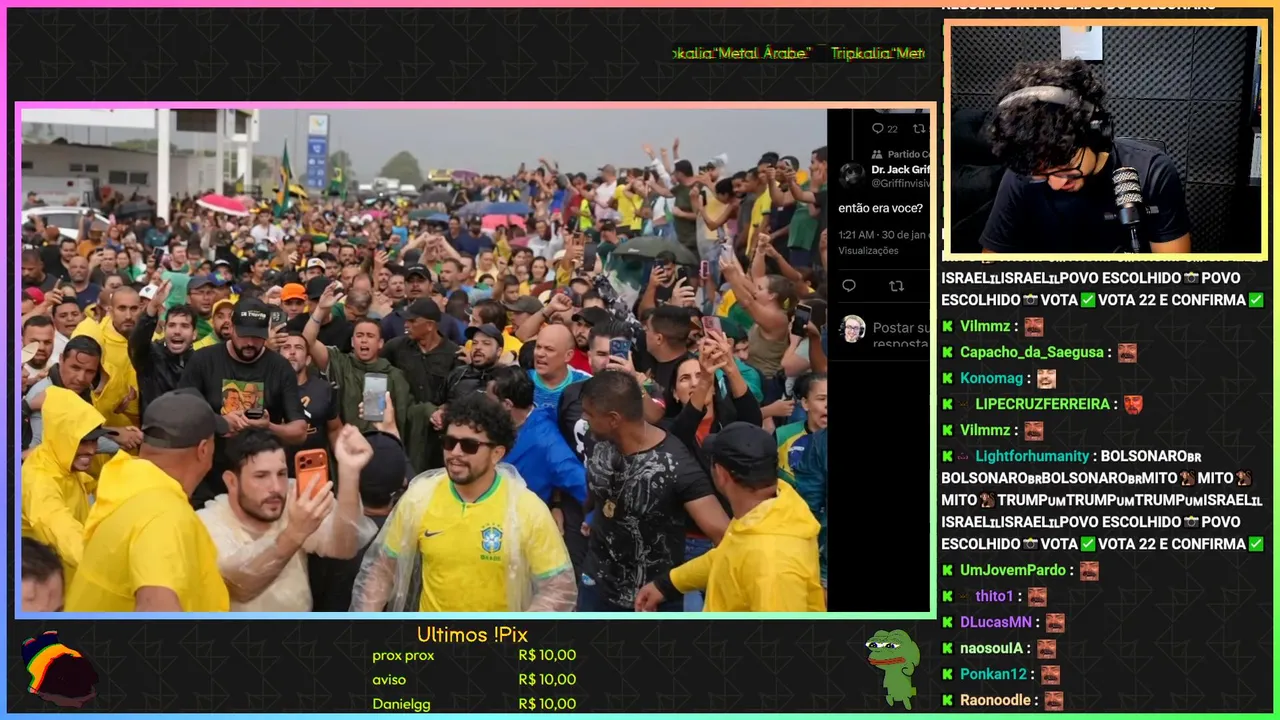Click Kick badge next to Ponkan12
Viewport: 1280px width, 720px height.
[948, 674]
